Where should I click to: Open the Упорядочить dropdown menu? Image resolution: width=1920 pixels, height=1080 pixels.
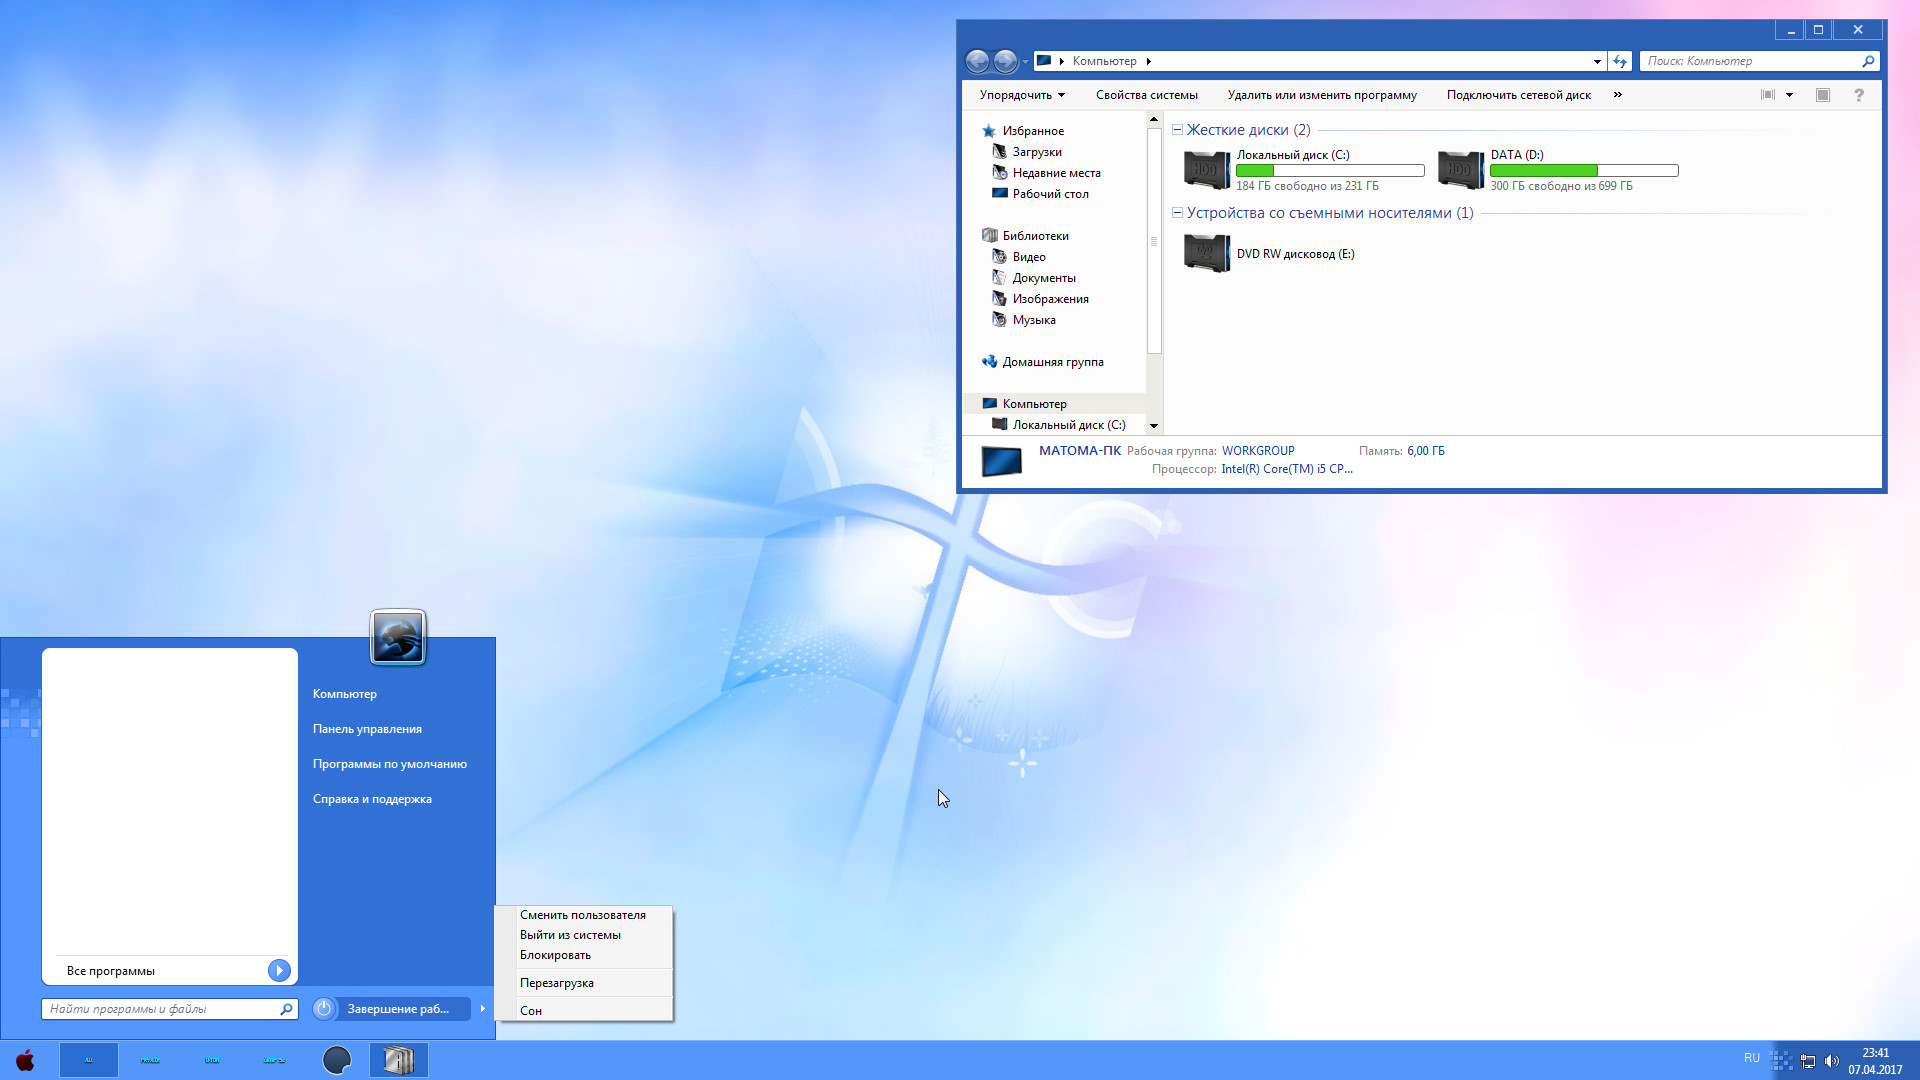[1022, 95]
